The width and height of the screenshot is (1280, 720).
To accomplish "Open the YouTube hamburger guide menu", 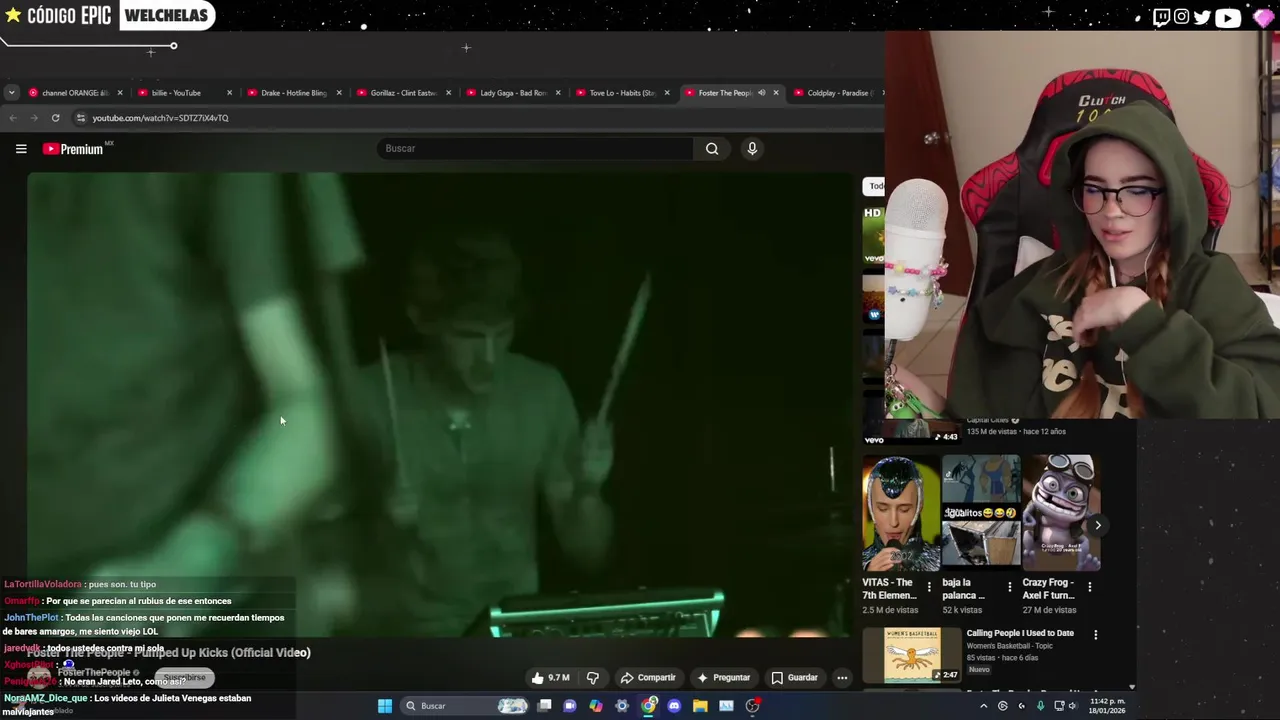I will (21, 149).
